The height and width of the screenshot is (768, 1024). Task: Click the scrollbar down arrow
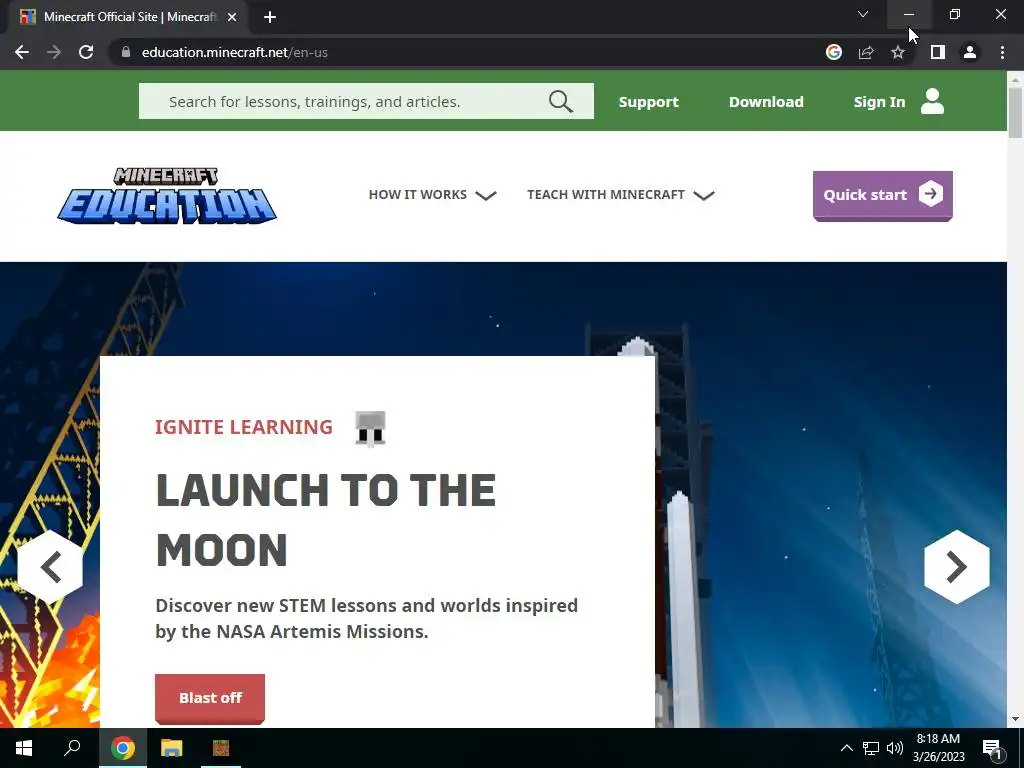pos(1016,719)
